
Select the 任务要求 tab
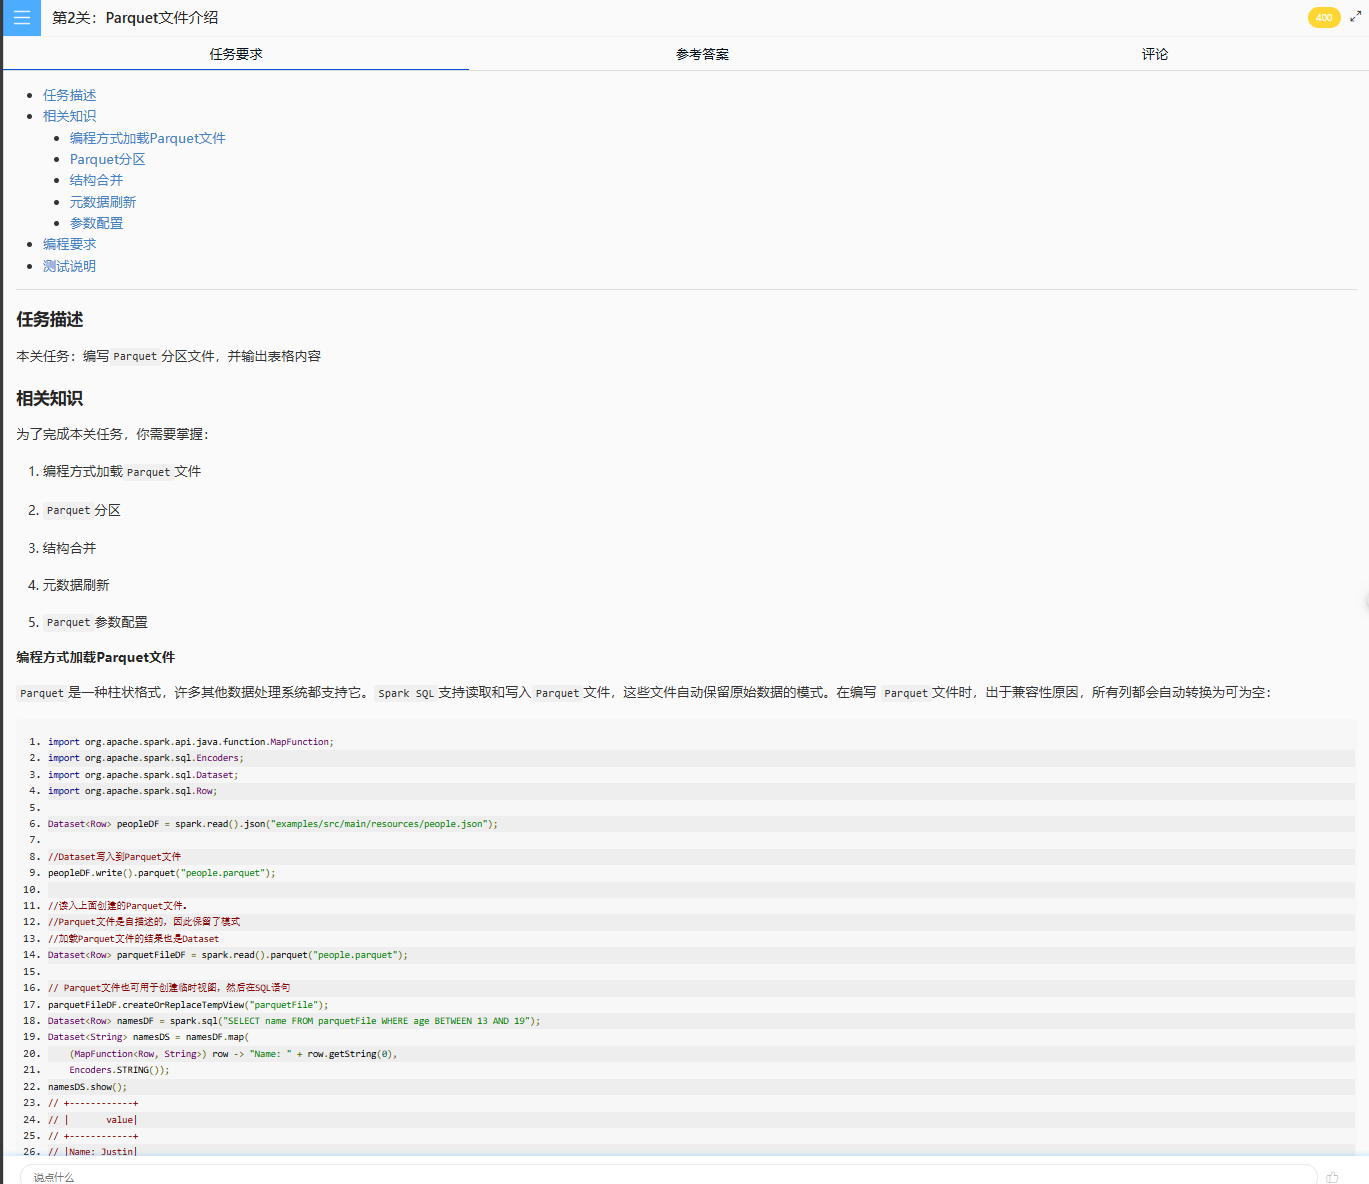(236, 54)
